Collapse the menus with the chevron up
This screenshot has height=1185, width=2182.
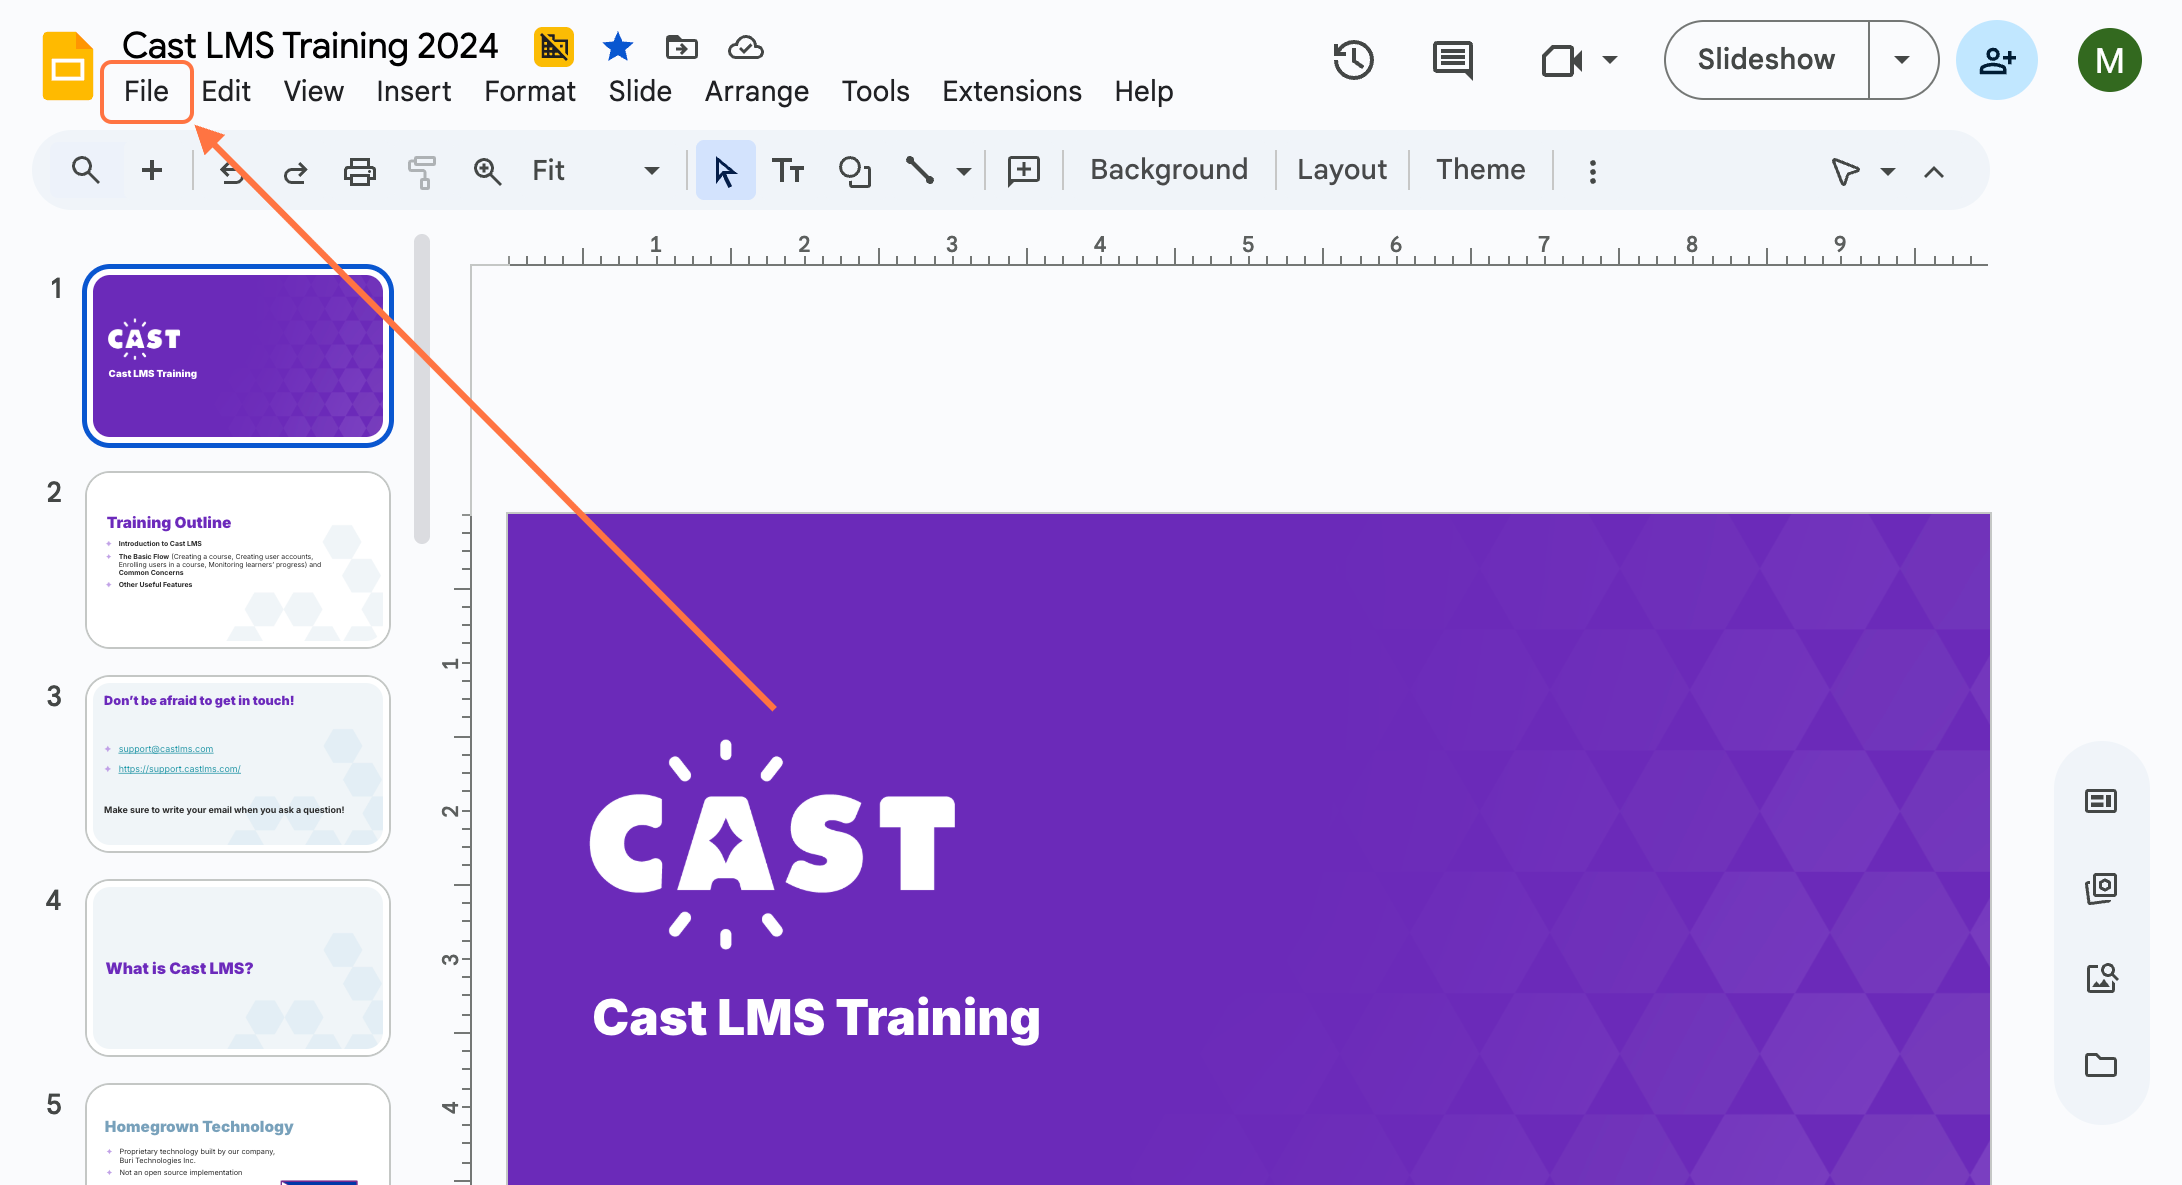tap(1934, 172)
